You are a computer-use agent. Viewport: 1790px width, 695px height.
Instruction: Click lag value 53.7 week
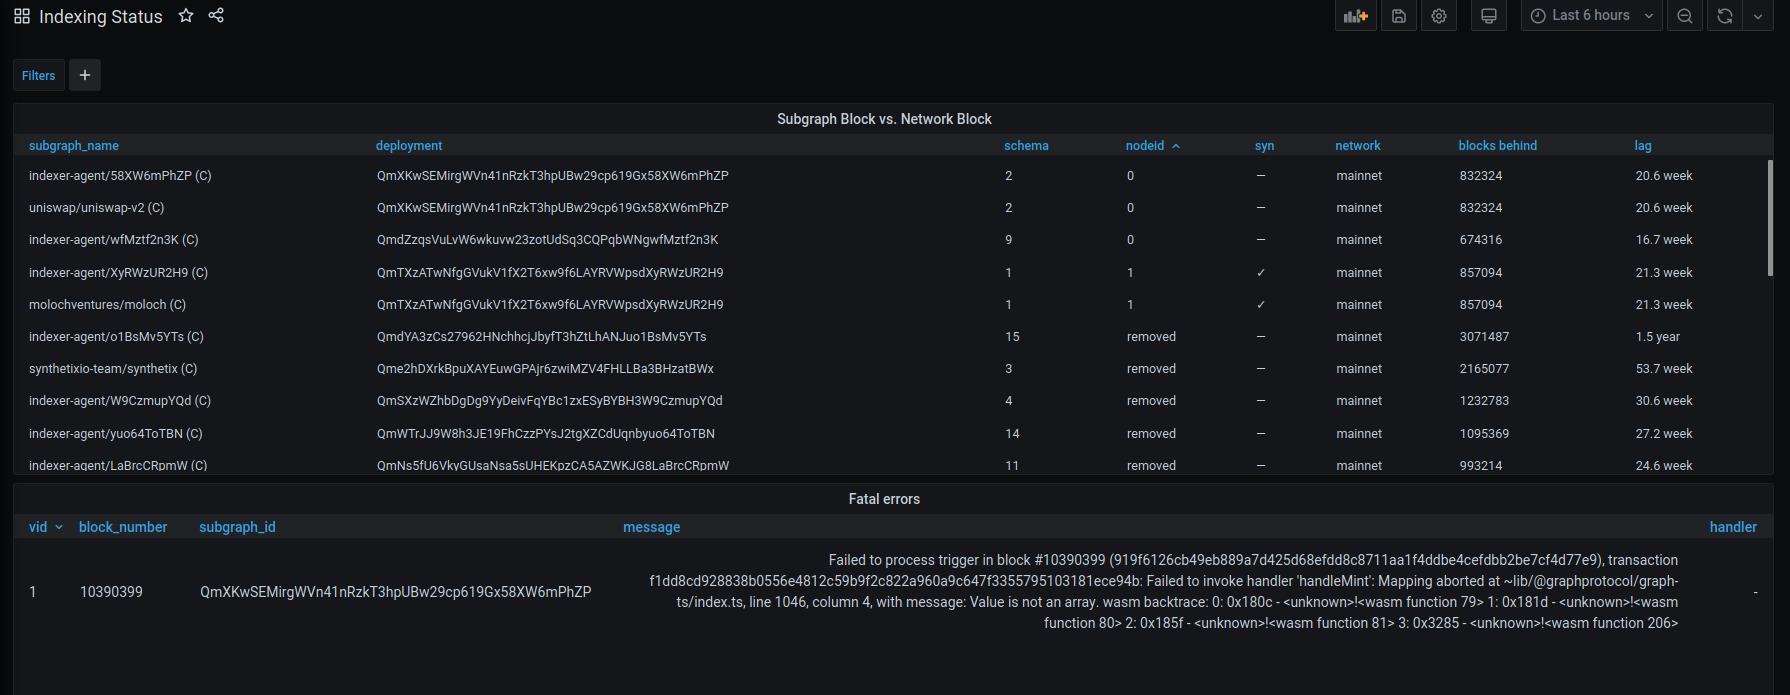[1664, 369]
